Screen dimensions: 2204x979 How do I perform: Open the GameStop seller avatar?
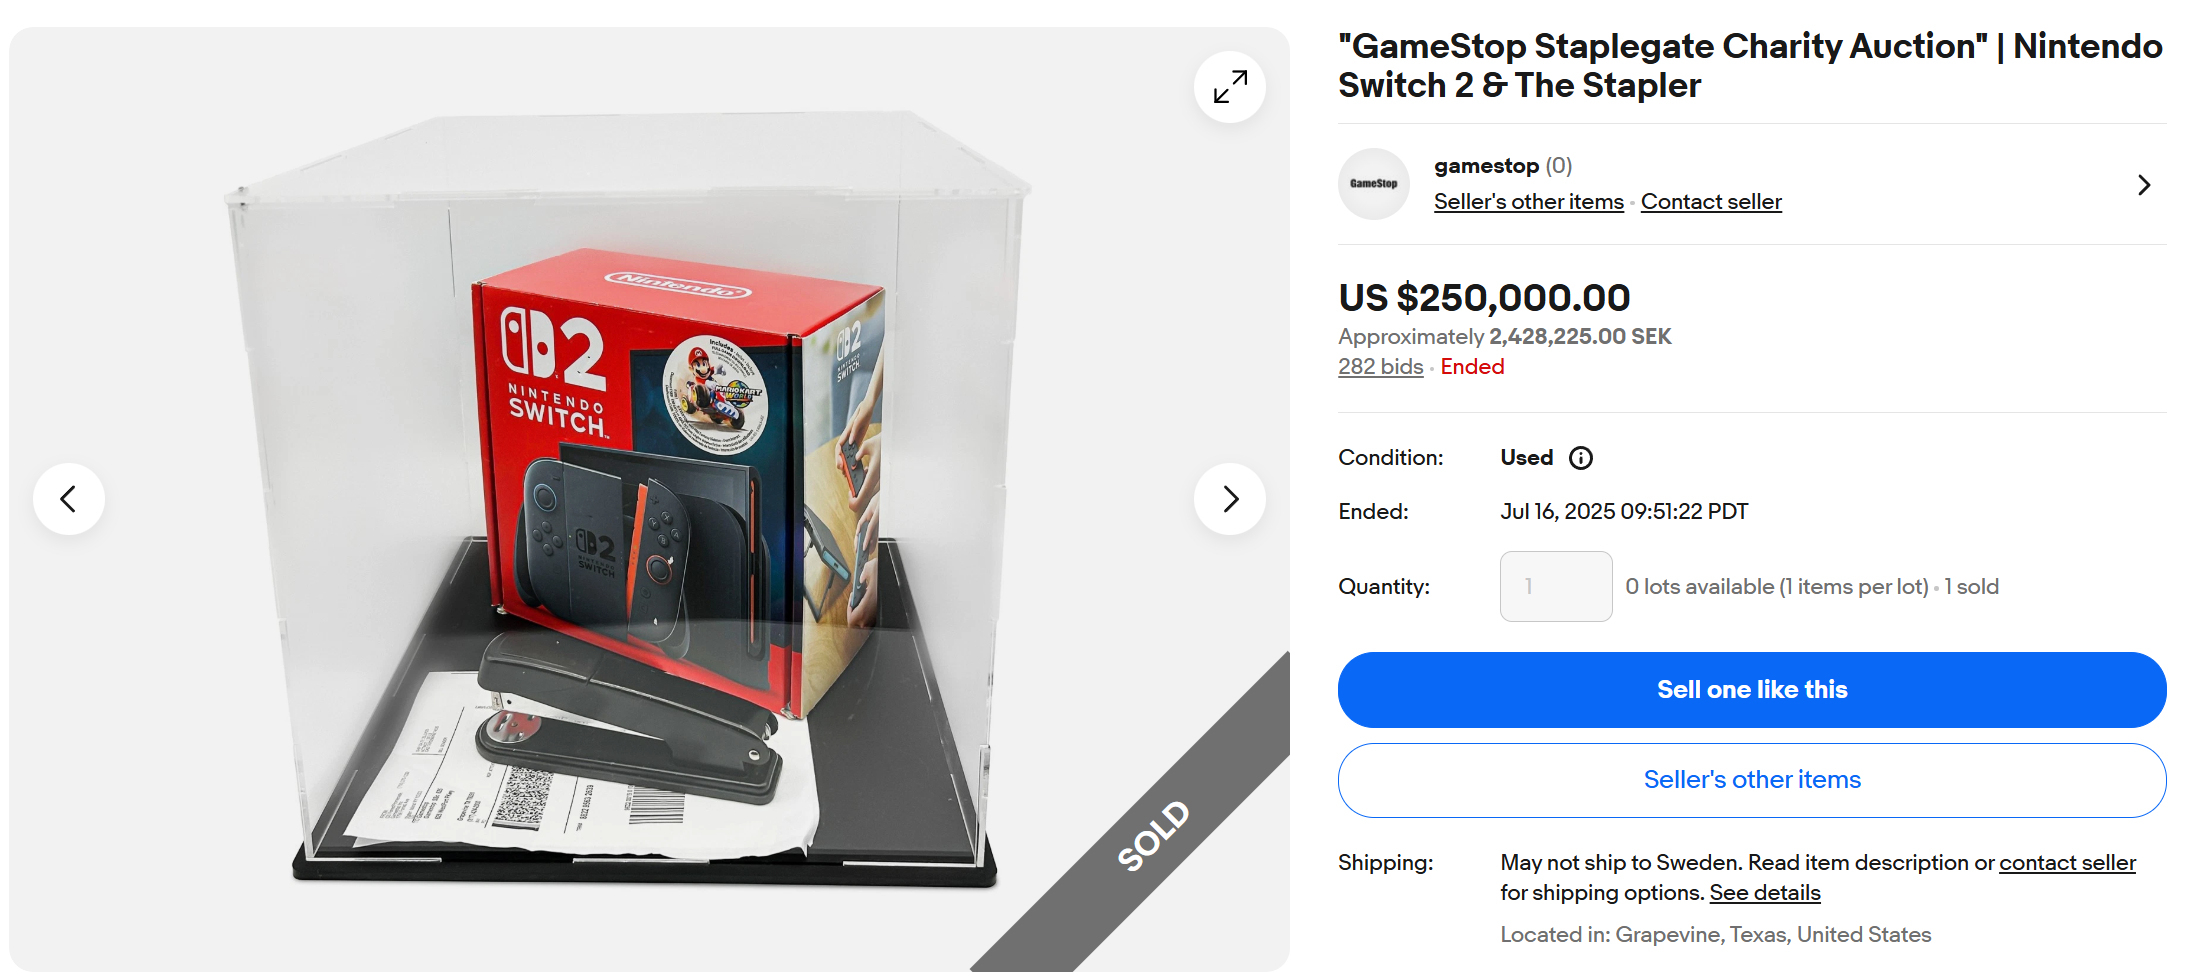pyautogui.click(x=1373, y=184)
